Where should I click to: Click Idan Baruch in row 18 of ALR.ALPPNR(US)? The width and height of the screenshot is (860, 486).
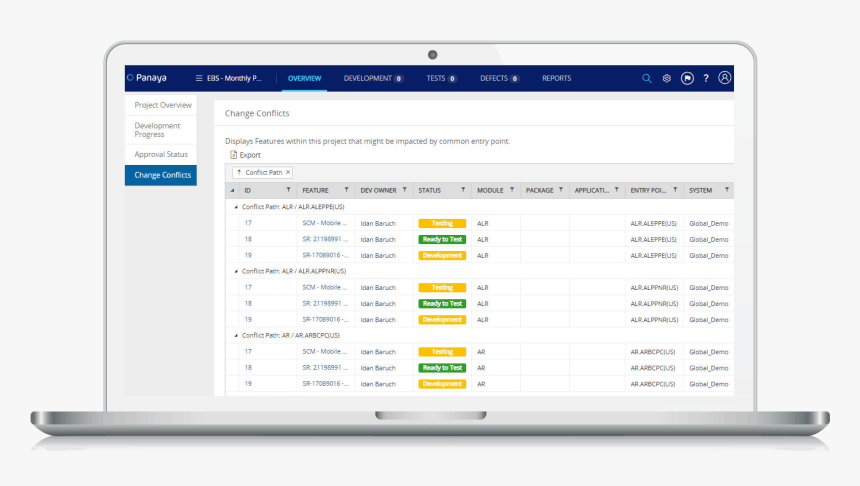point(378,303)
